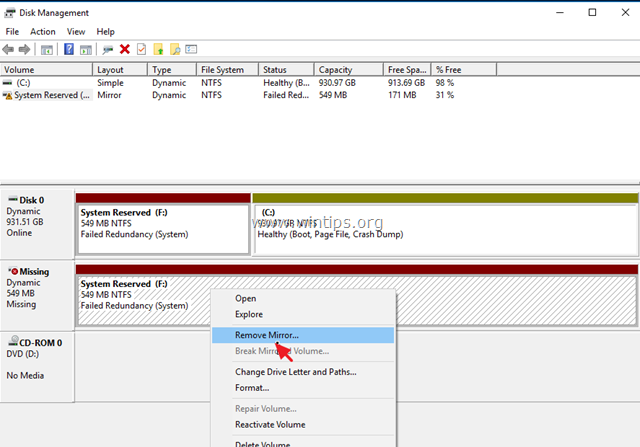Sort by the File System column header
The width and height of the screenshot is (640, 447).
[227, 70]
